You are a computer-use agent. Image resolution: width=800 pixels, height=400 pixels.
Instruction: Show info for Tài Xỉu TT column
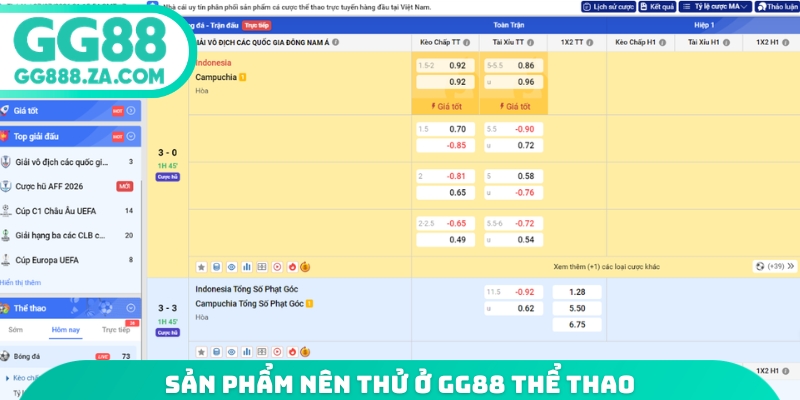[x=531, y=43]
